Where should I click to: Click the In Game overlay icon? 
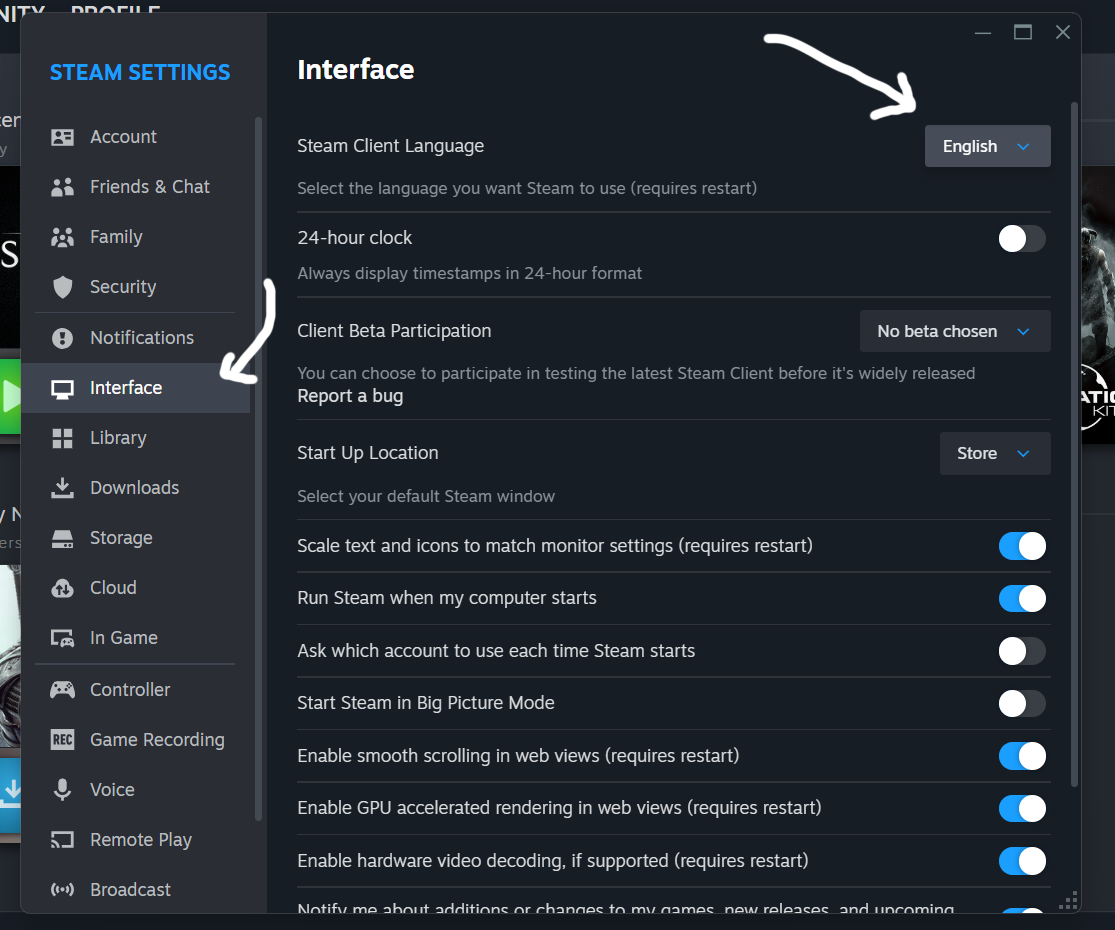tap(63, 638)
